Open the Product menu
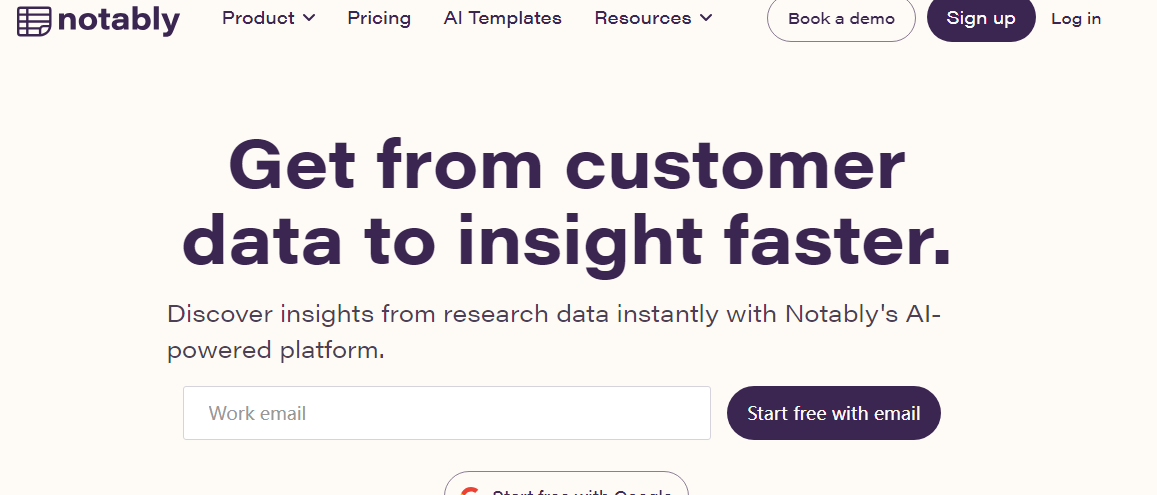The width and height of the screenshot is (1157, 495). (258, 18)
